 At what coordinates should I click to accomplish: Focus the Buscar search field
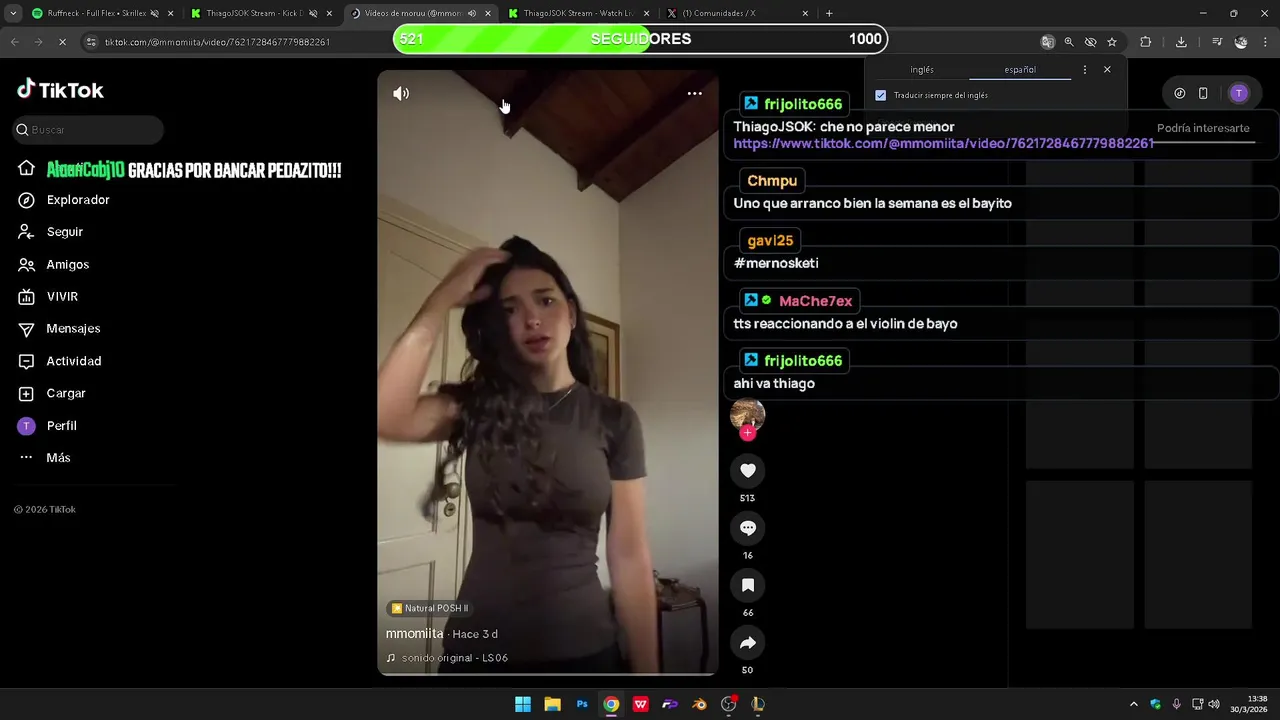tap(88, 130)
